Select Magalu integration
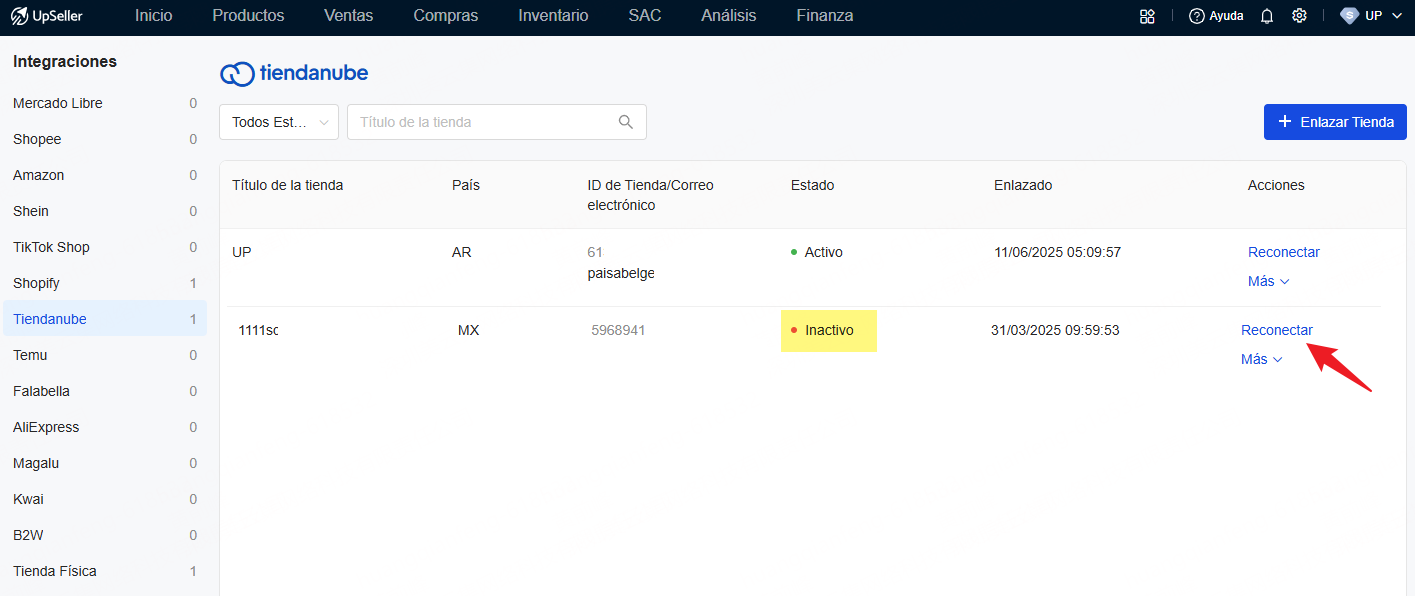 coord(105,463)
